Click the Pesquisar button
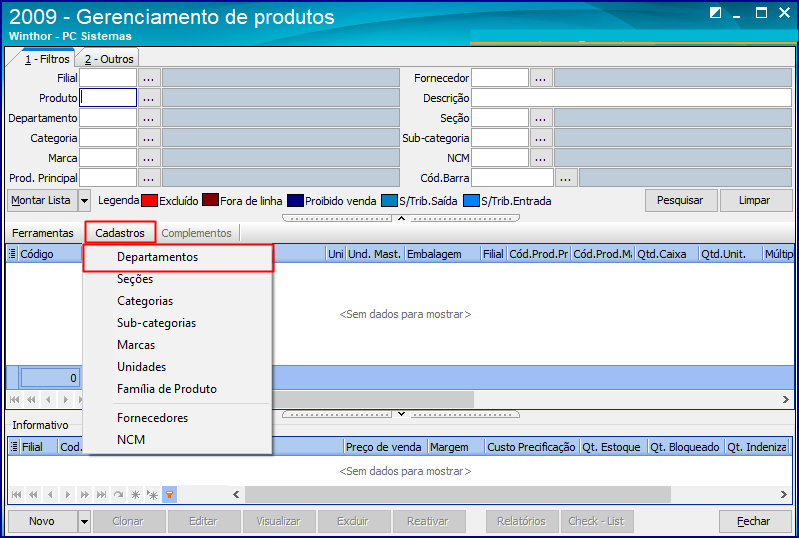This screenshot has width=799, height=538. [x=681, y=201]
